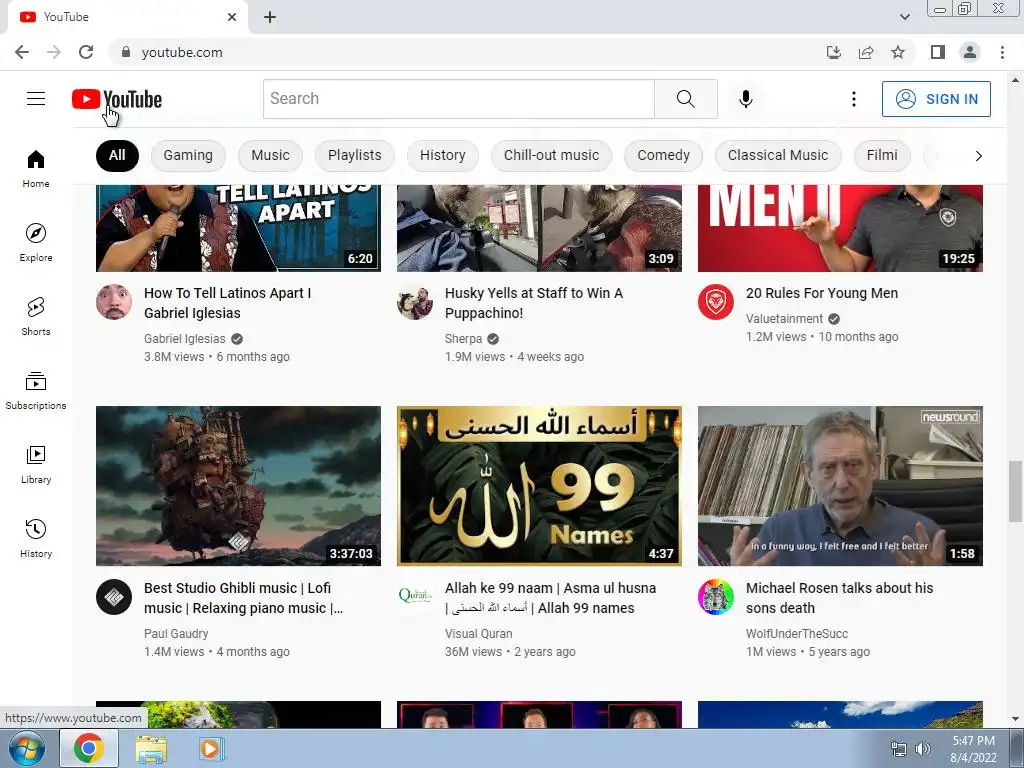The image size is (1024, 768).
Task: Show more category chips with right arrow
Action: point(978,156)
